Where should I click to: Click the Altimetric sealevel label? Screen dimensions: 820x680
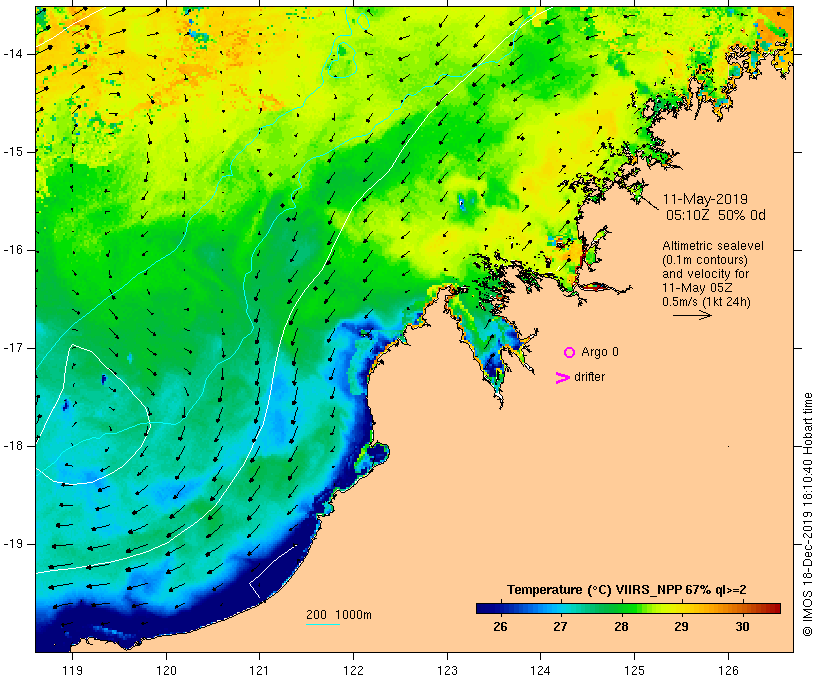[713, 246]
